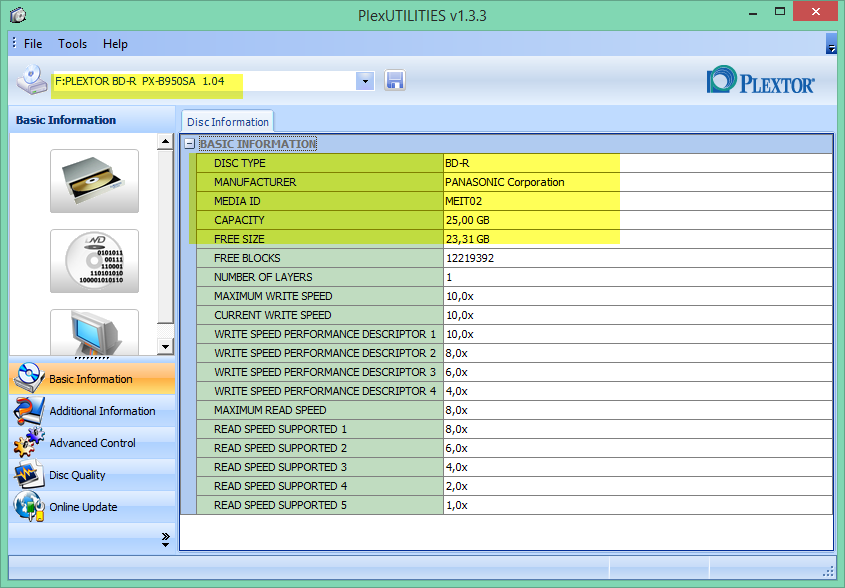Open the Additional Information section
Screen dimensions: 845x588
pyautogui.click(x=92, y=411)
